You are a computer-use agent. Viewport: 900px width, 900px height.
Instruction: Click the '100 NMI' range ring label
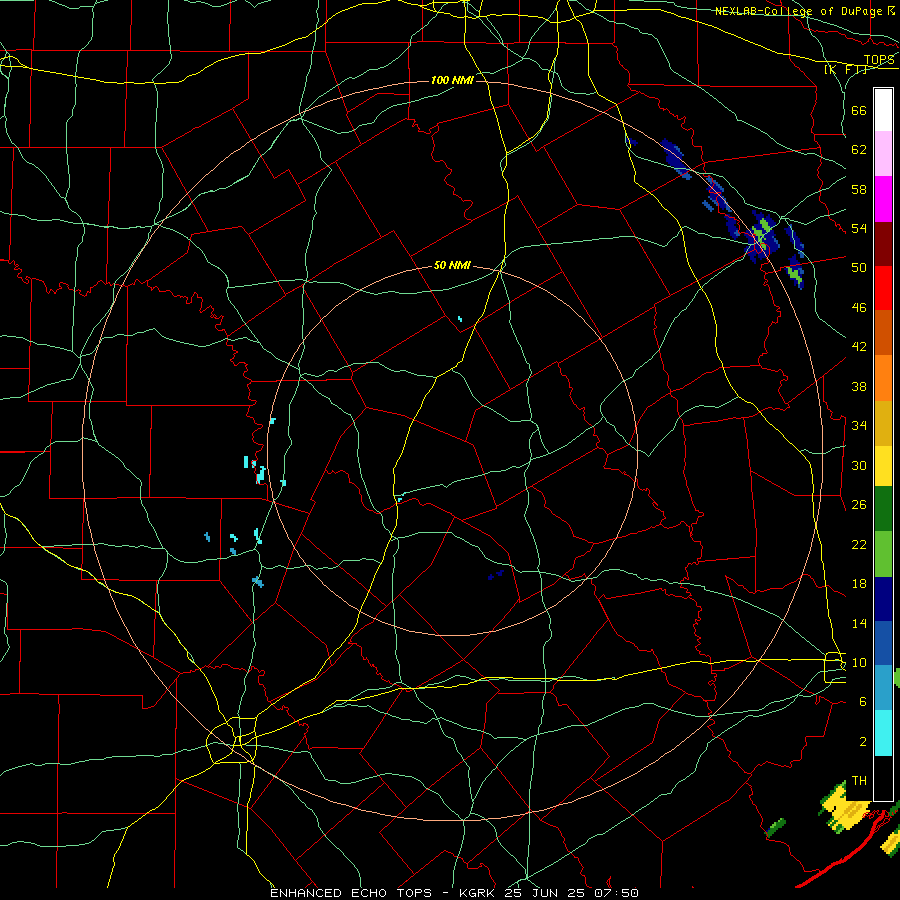point(452,80)
